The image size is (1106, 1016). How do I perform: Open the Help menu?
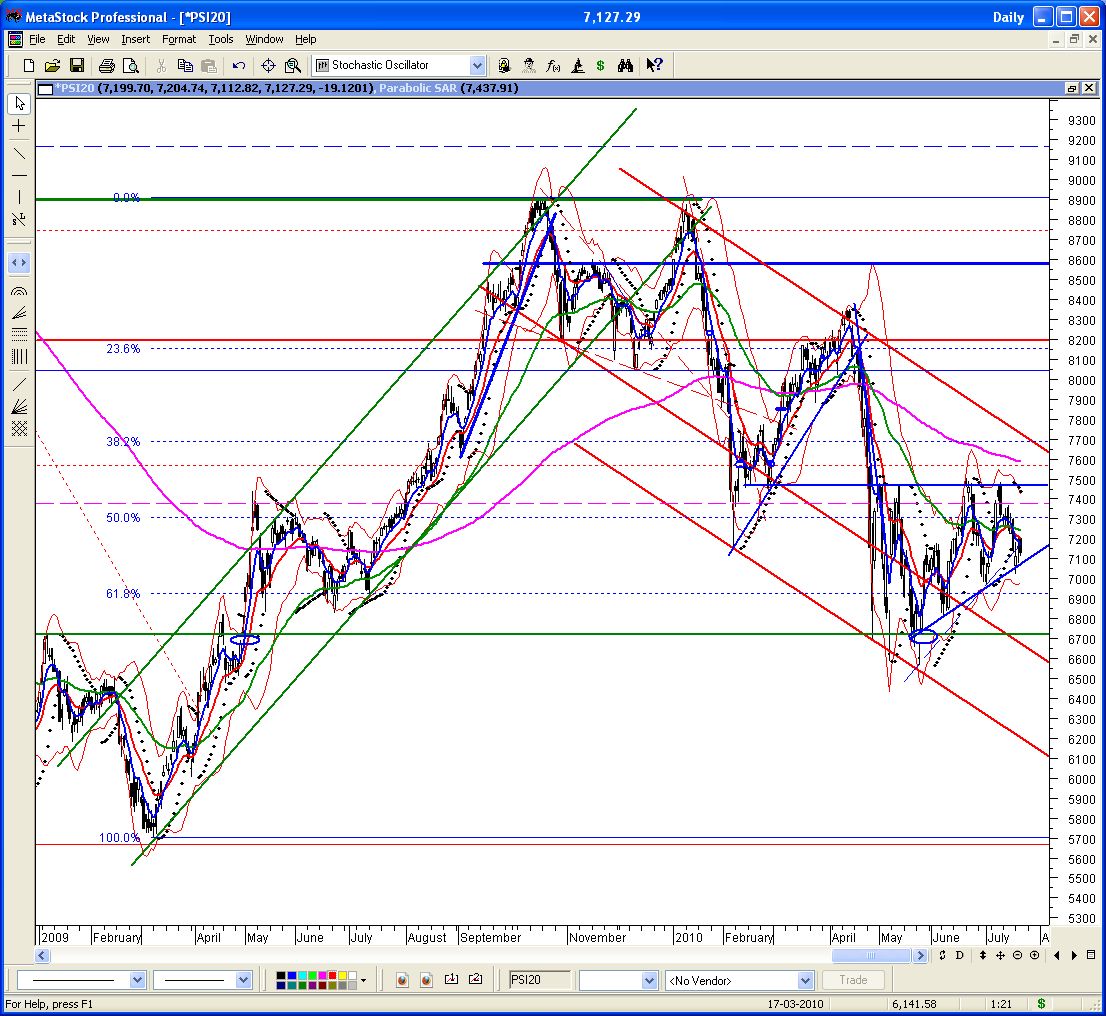pos(305,40)
